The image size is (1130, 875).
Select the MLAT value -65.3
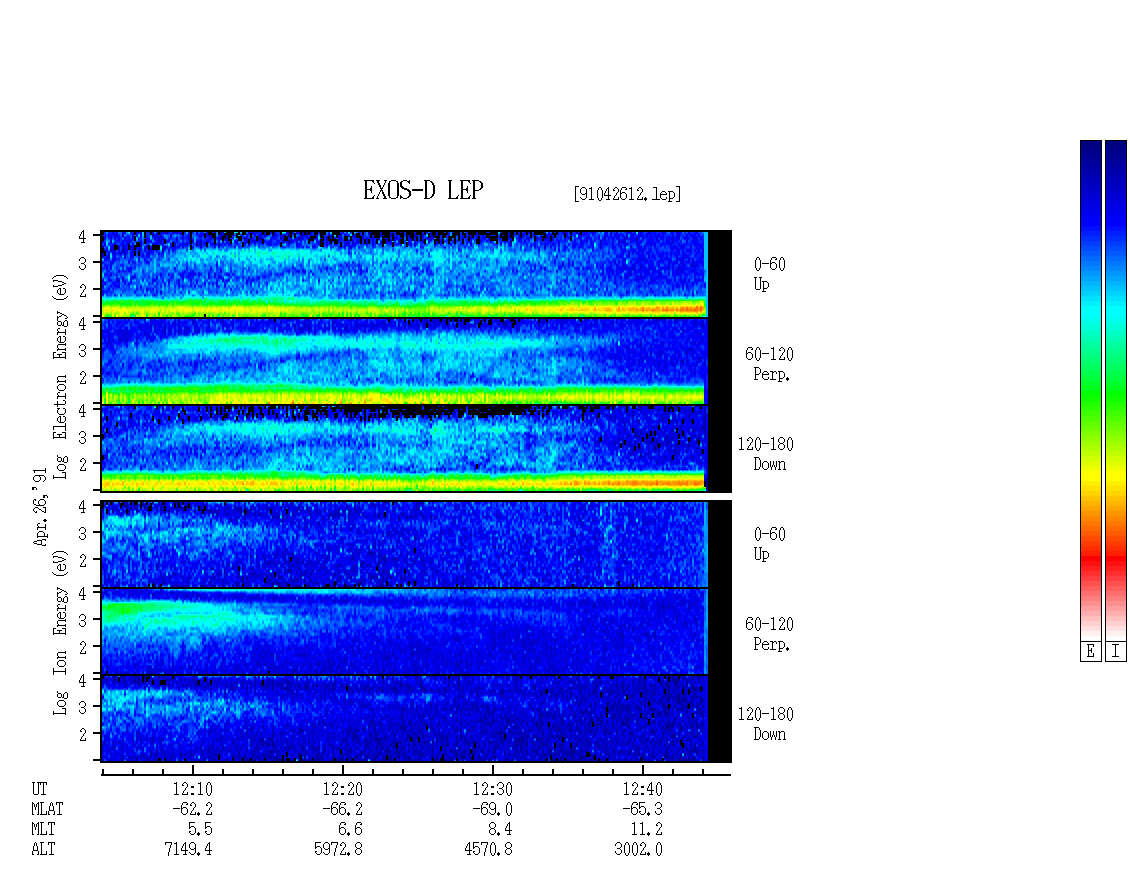642,809
